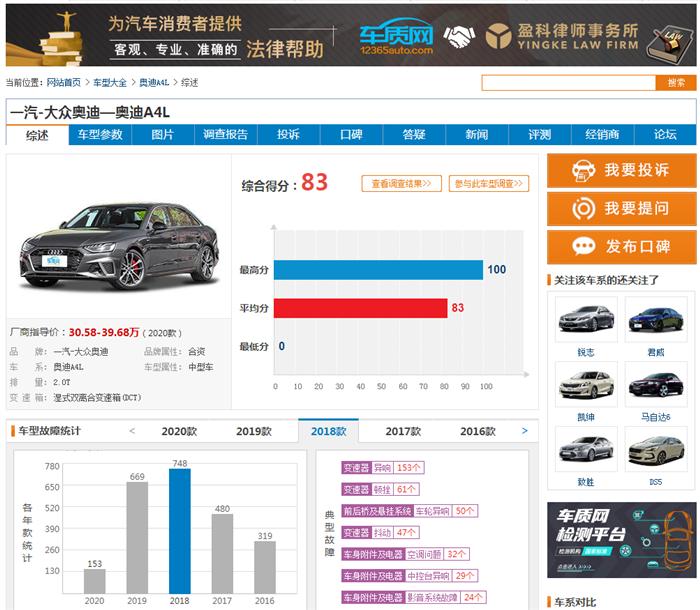700x610 pixels.
Task: Show earlier model years with left arrow
Action: pos(132,431)
